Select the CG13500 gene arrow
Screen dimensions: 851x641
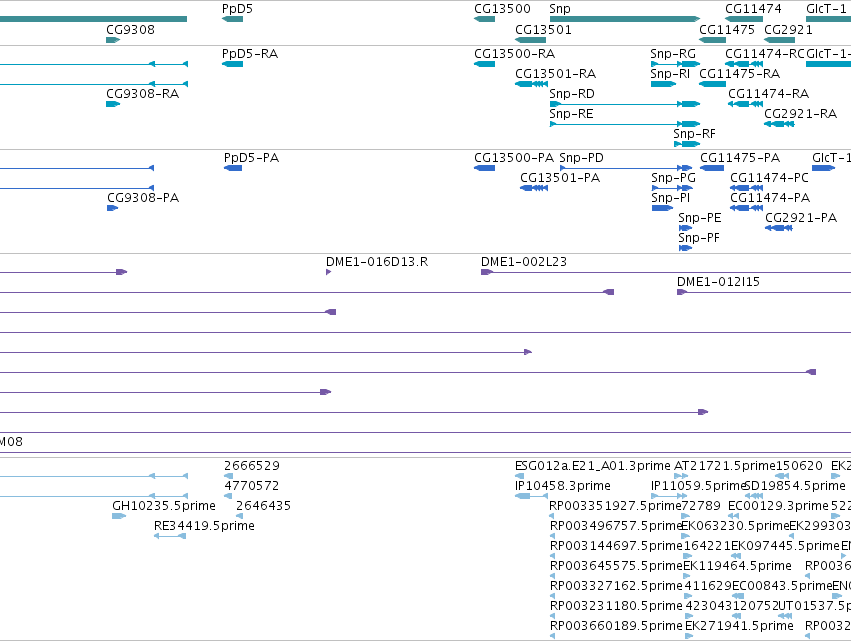(485, 19)
